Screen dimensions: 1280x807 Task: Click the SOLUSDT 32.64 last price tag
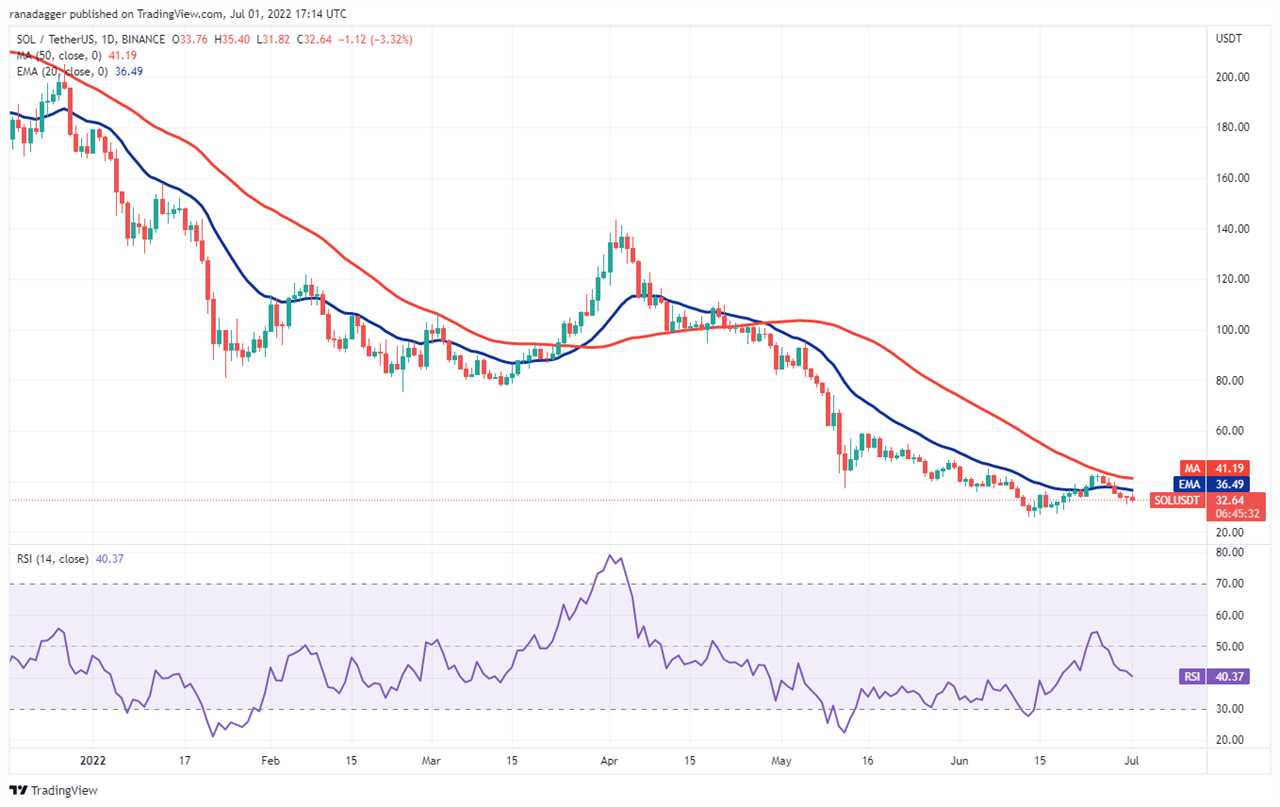click(1208, 500)
